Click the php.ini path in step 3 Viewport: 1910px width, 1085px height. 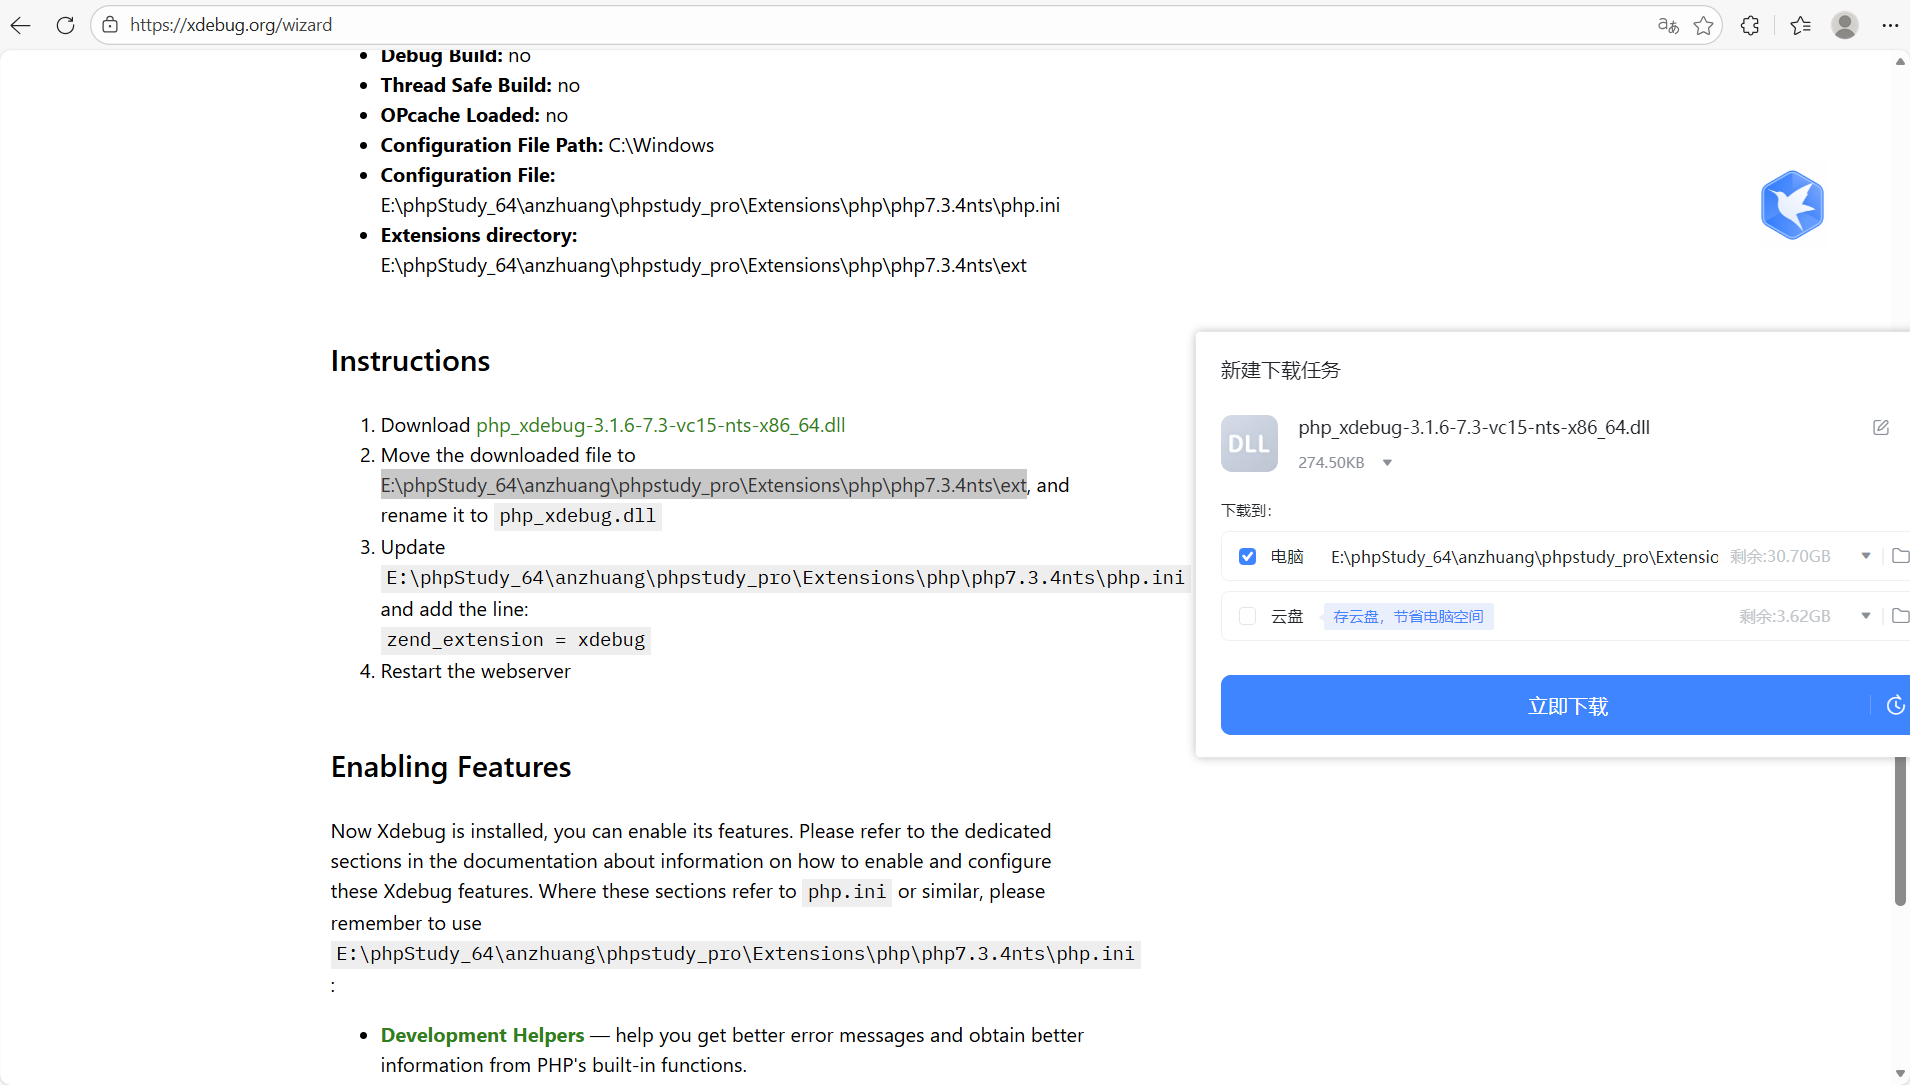click(x=785, y=578)
